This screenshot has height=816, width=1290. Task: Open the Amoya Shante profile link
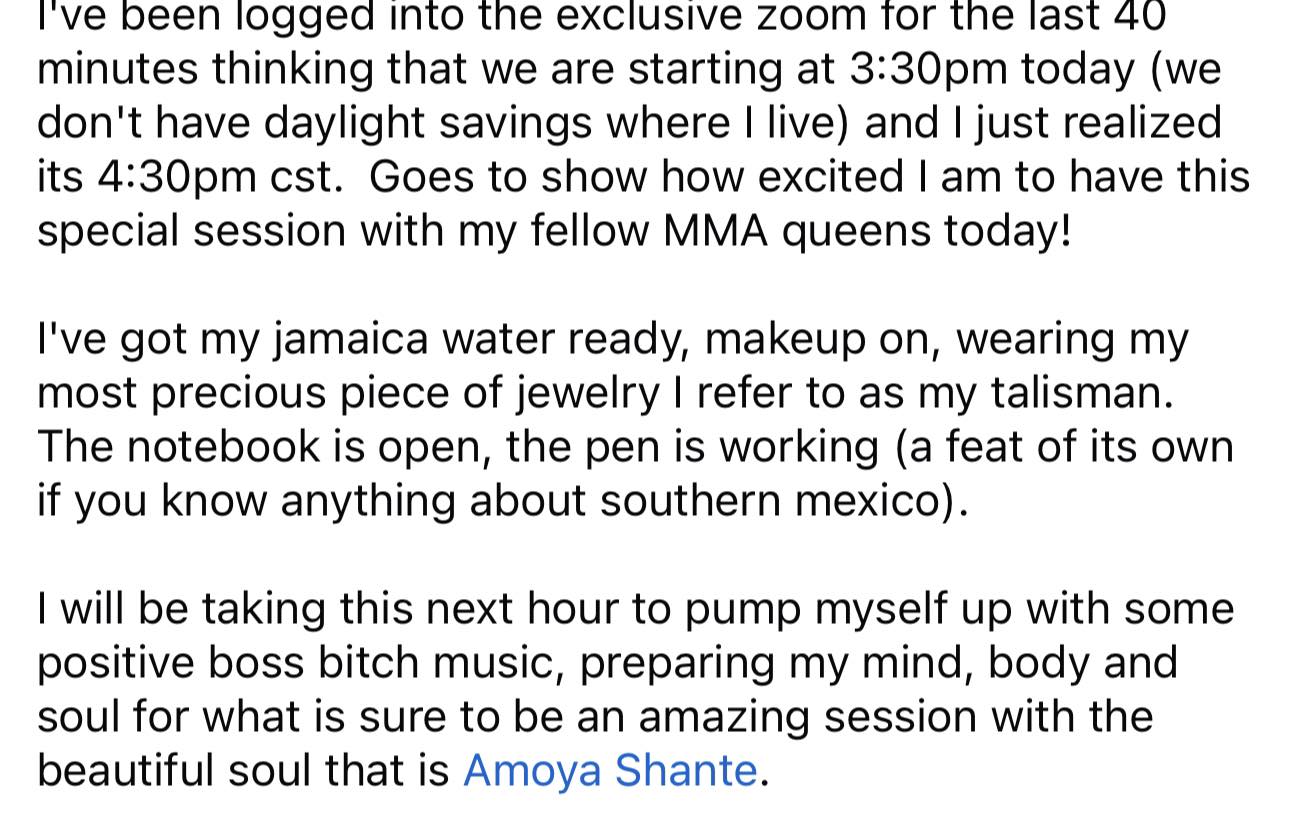(610, 770)
